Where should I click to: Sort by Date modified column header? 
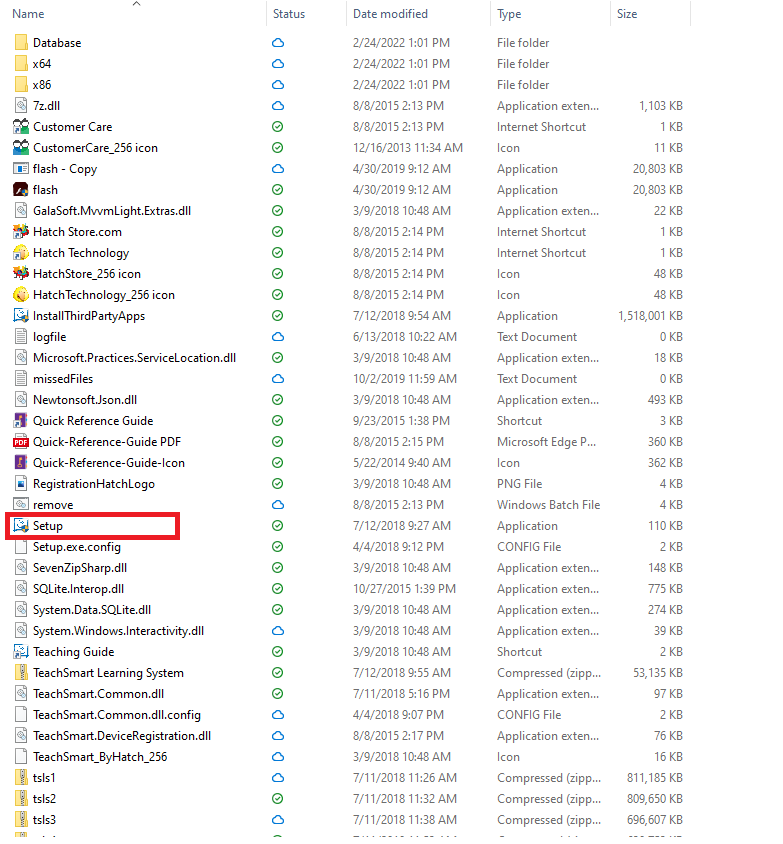pyautogui.click(x=390, y=14)
